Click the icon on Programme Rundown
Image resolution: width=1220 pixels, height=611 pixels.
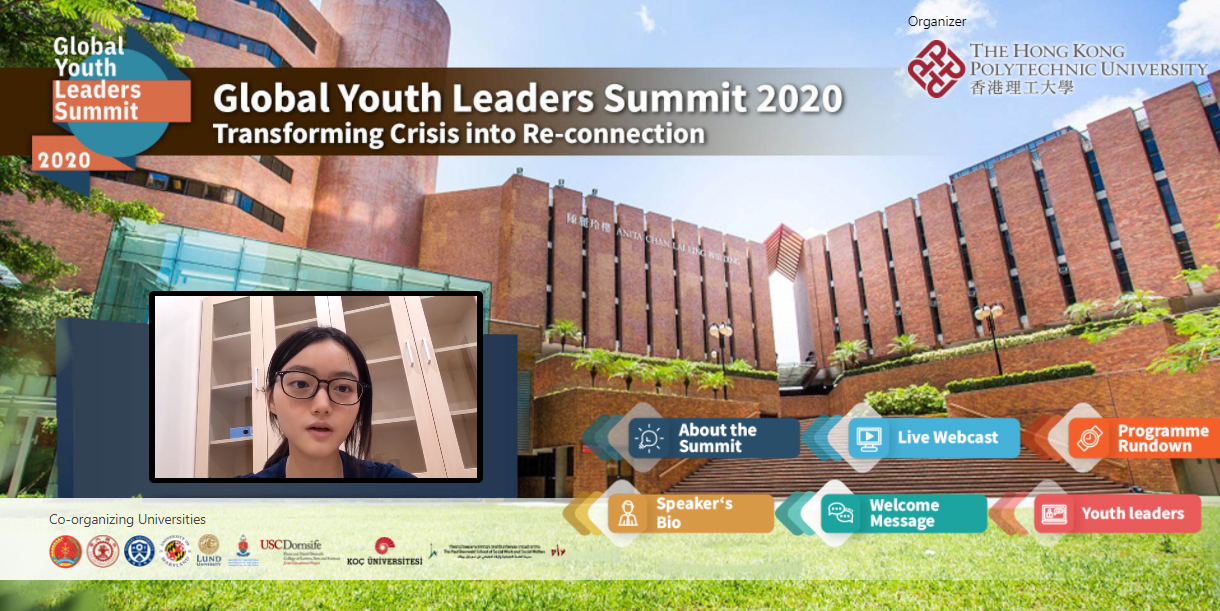point(1089,438)
